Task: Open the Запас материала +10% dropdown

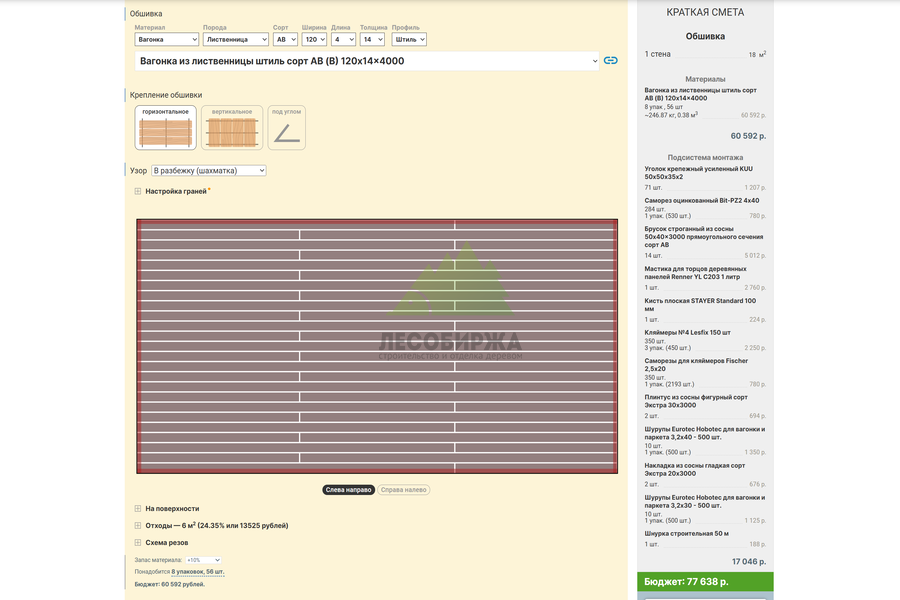Action: point(203,560)
